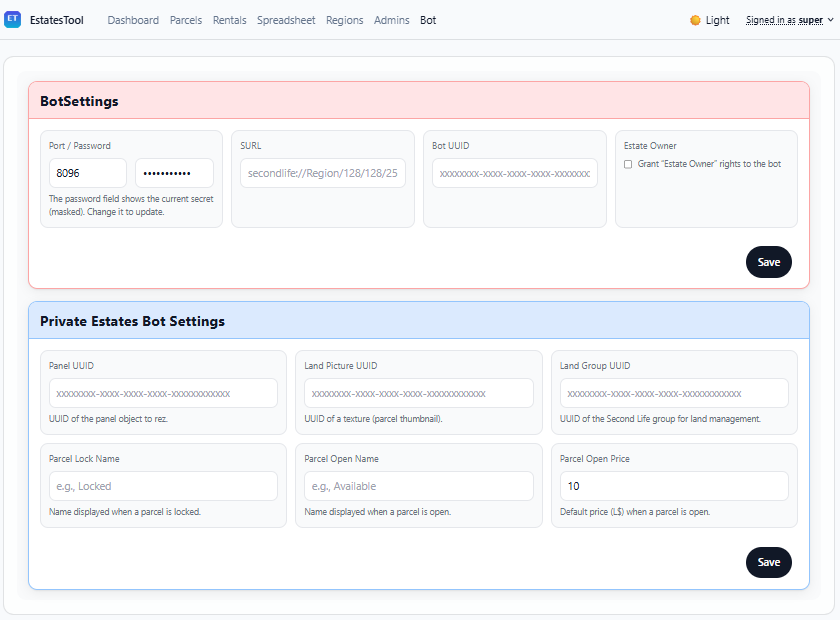Go to the Regions page
The image size is (840, 620).
tap(344, 19)
